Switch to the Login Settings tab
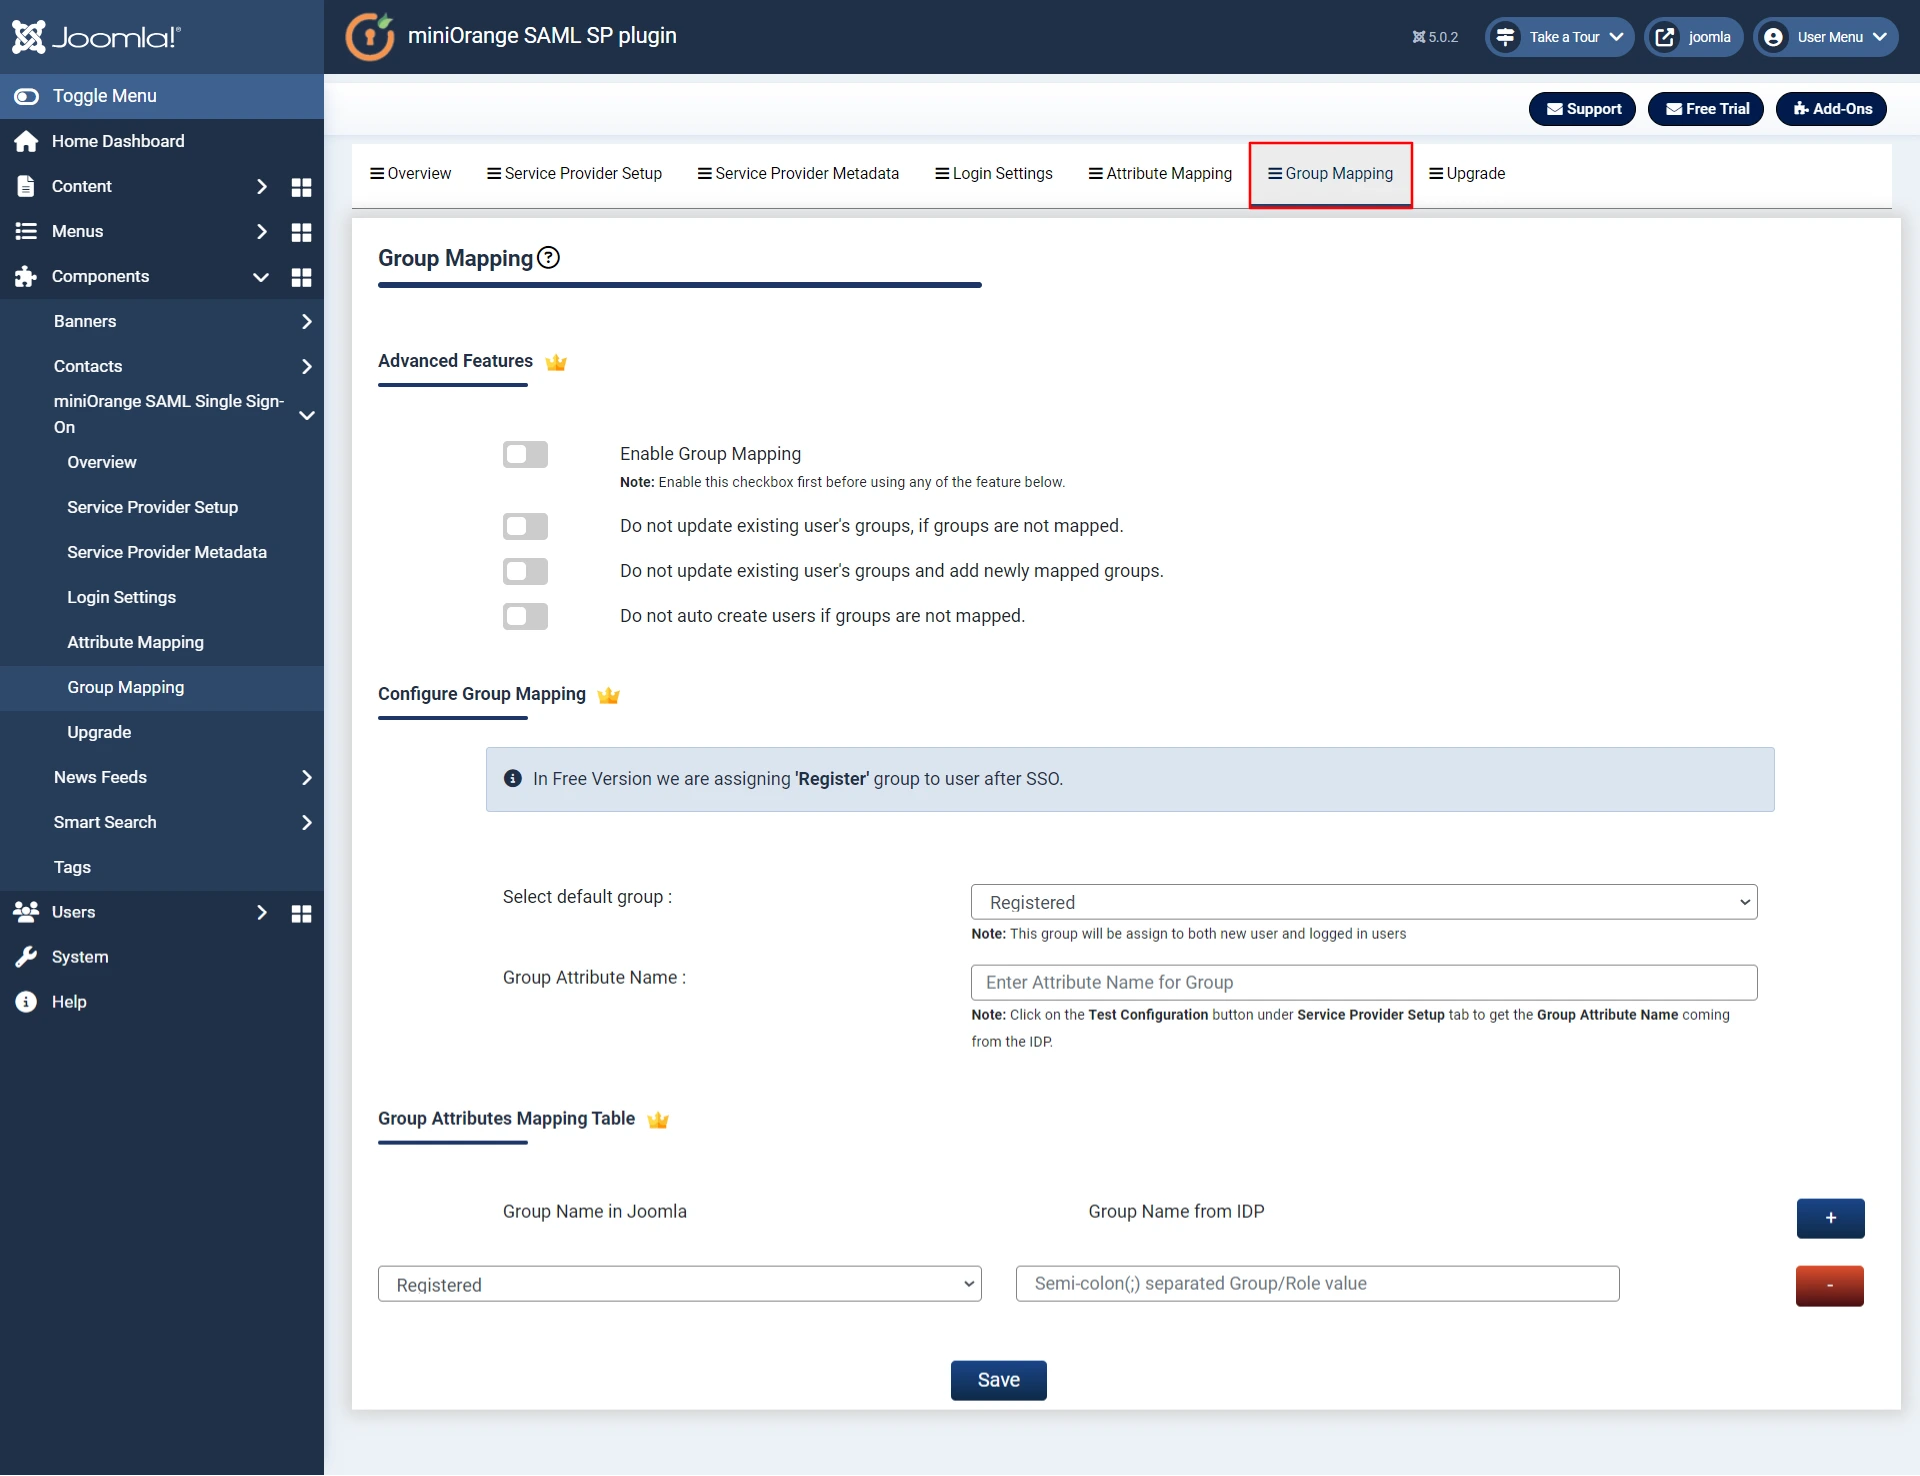1920x1476 pixels. click(994, 173)
